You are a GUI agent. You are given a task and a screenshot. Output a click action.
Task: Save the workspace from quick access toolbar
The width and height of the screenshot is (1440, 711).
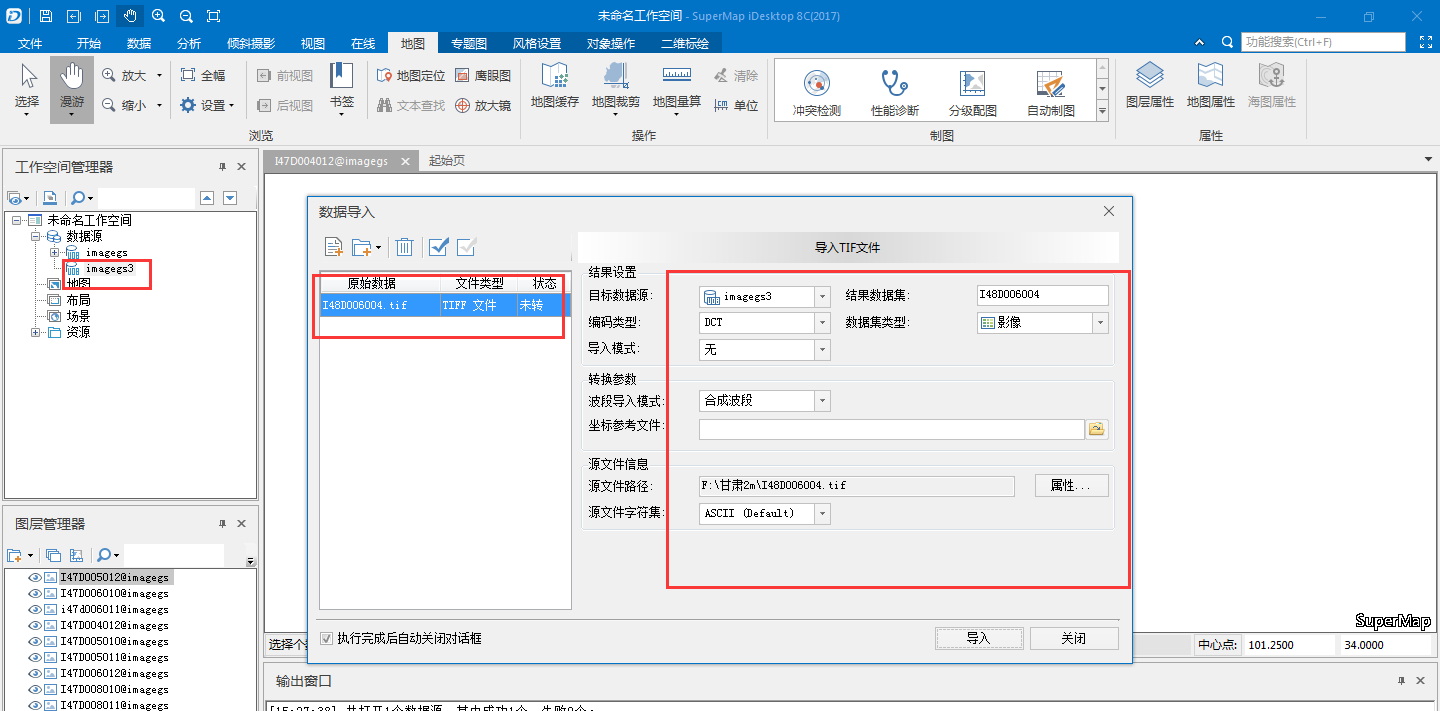(x=46, y=16)
